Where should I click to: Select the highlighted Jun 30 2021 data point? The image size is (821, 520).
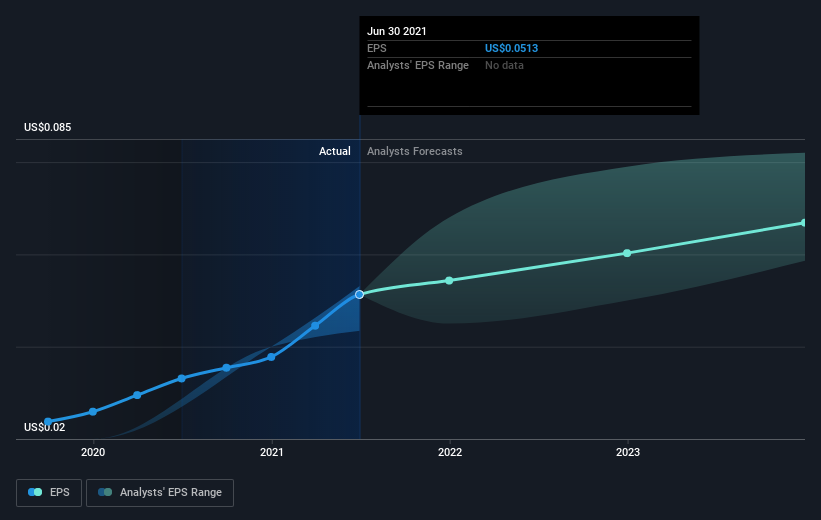pos(359,294)
